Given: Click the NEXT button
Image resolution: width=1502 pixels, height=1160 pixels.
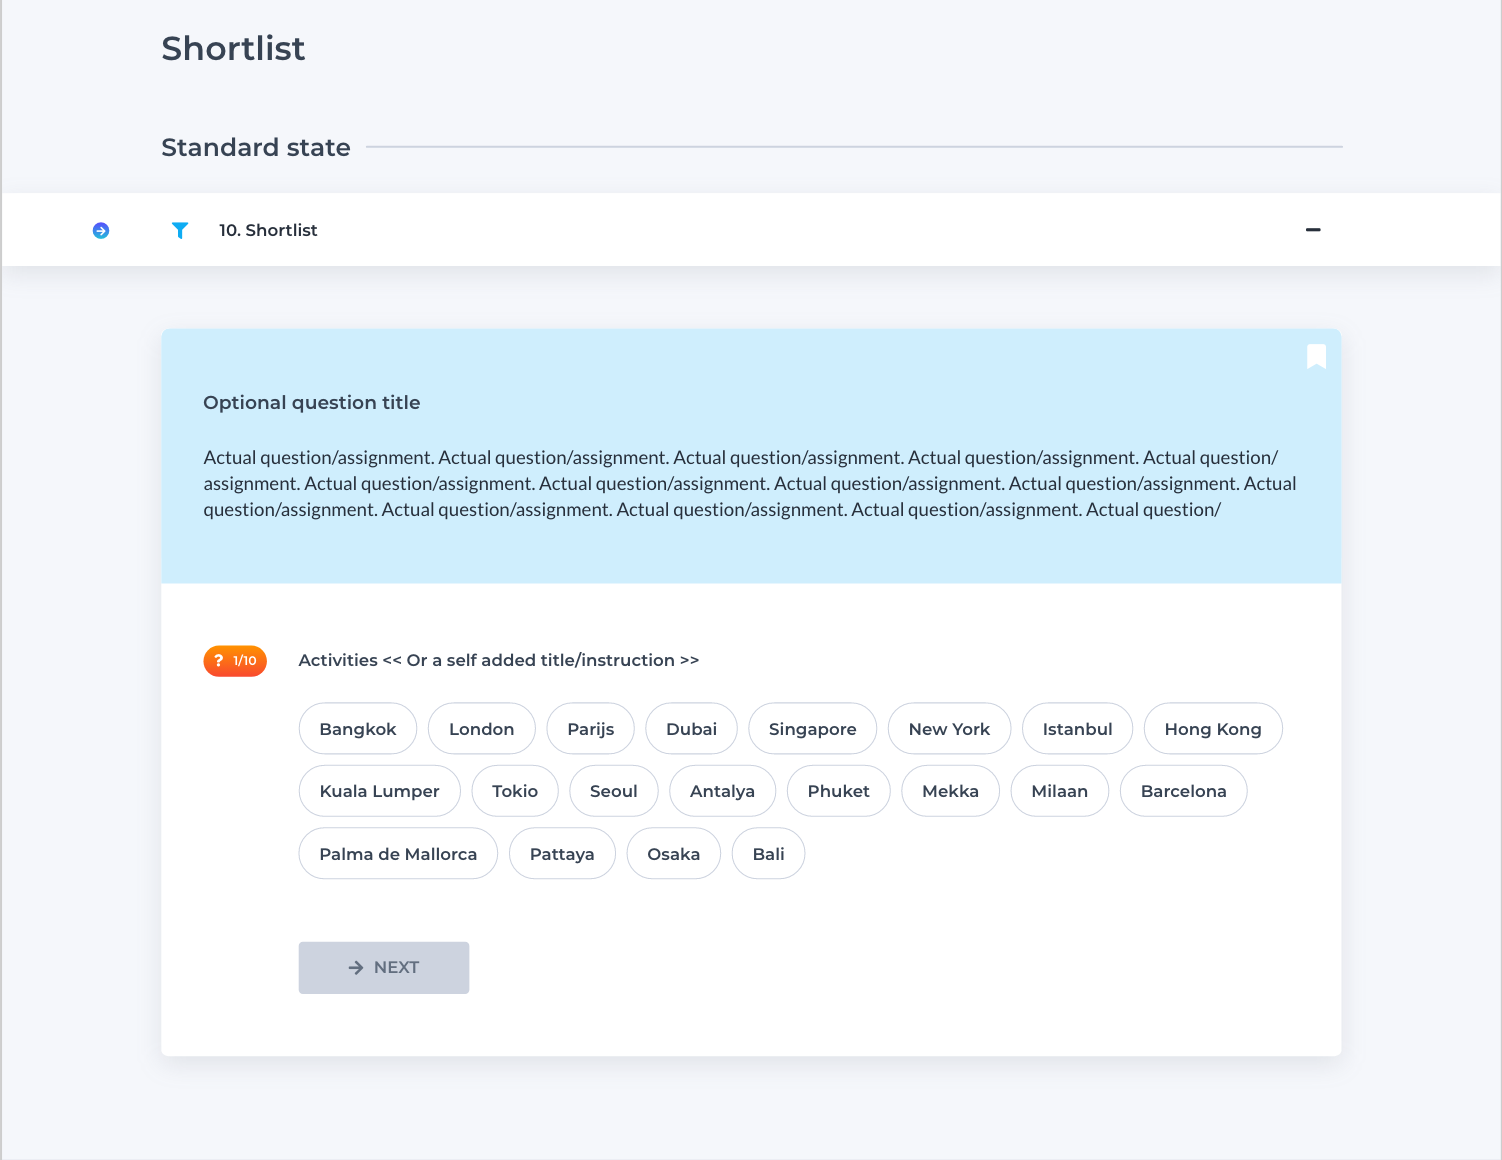Looking at the screenshot, I should 384,968.
